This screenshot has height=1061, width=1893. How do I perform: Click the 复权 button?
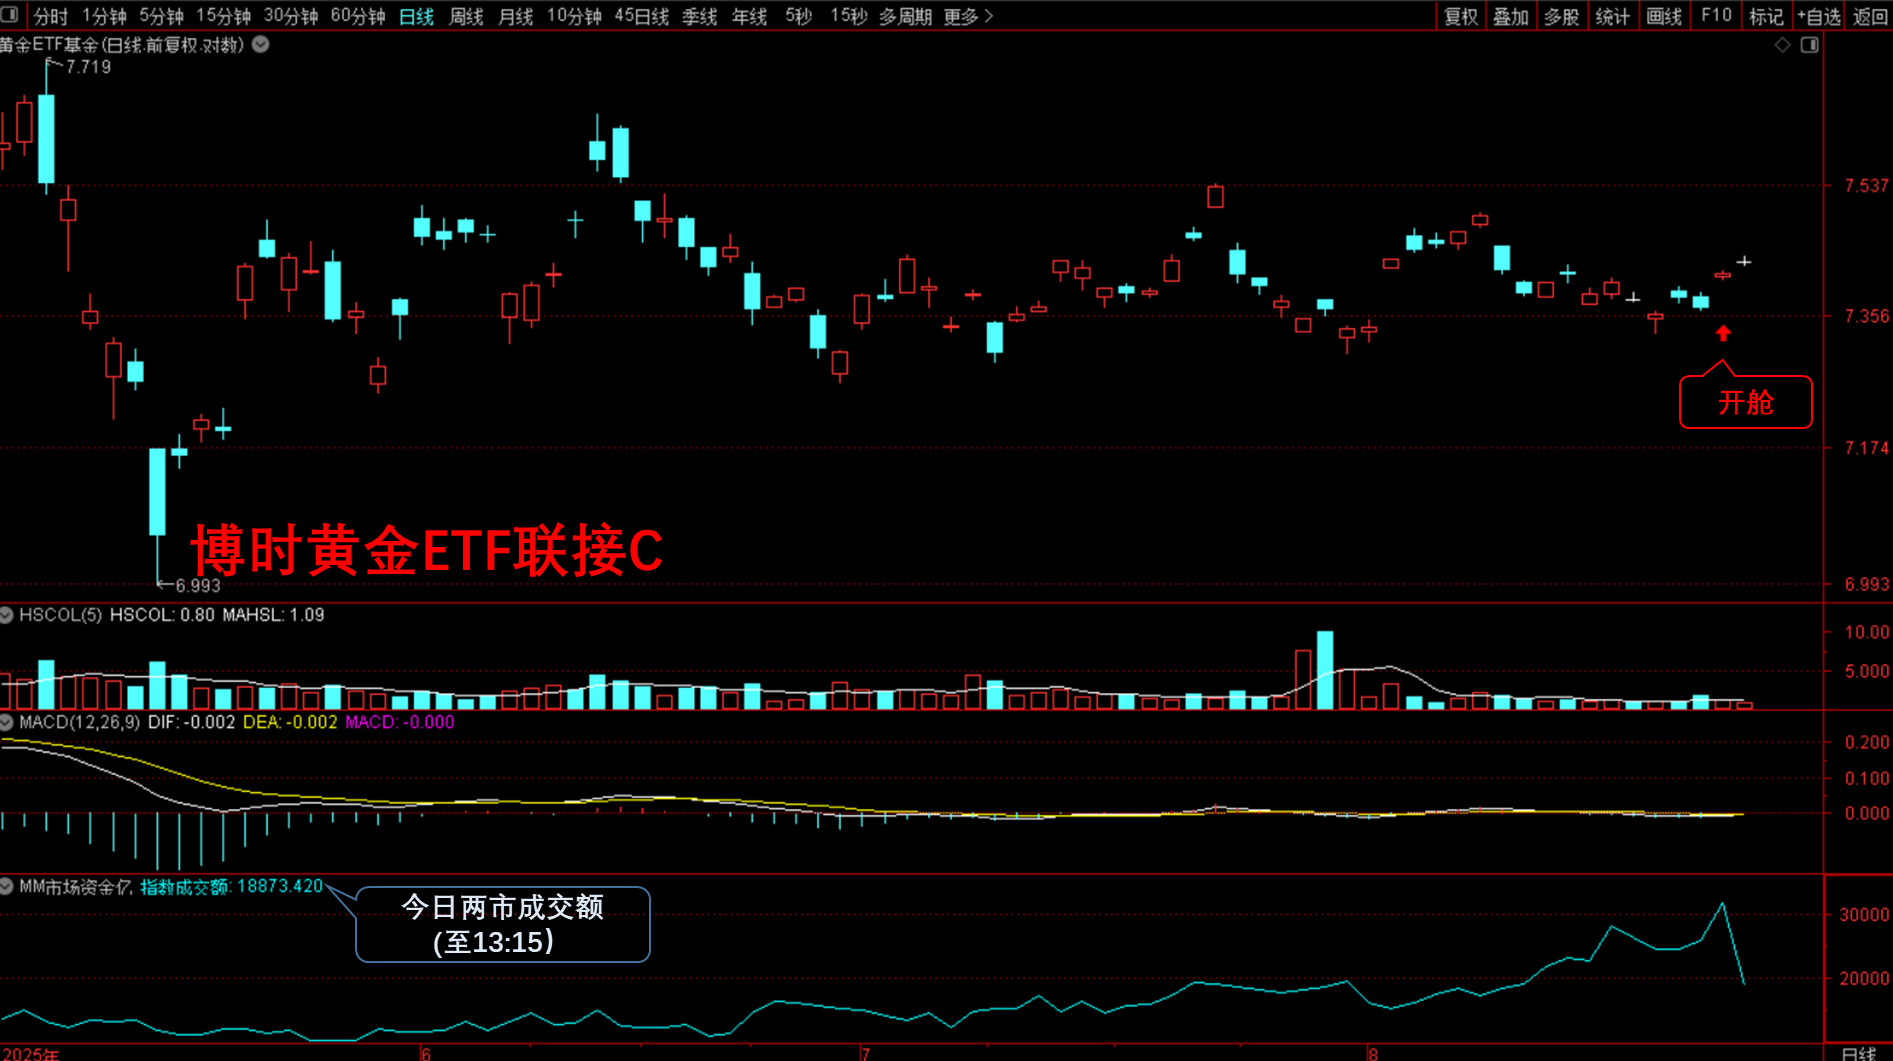click(x=1461, y=16)
